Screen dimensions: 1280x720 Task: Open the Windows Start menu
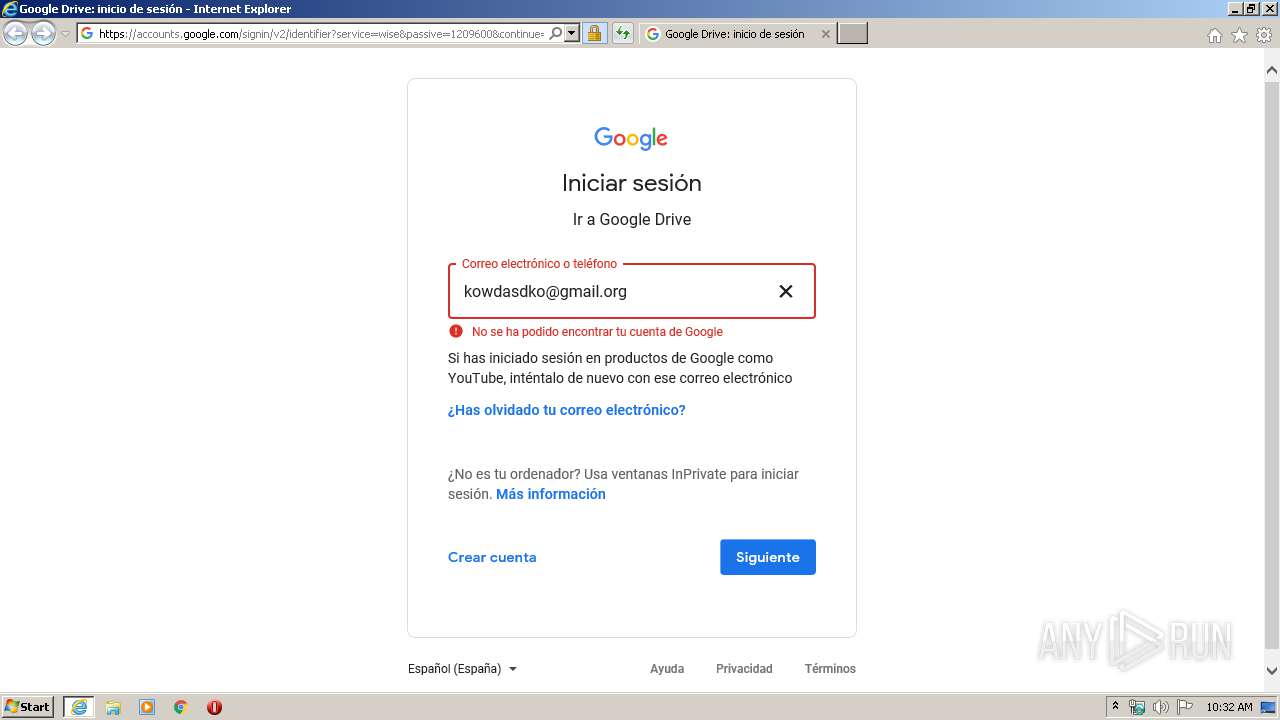coord(28,707)
